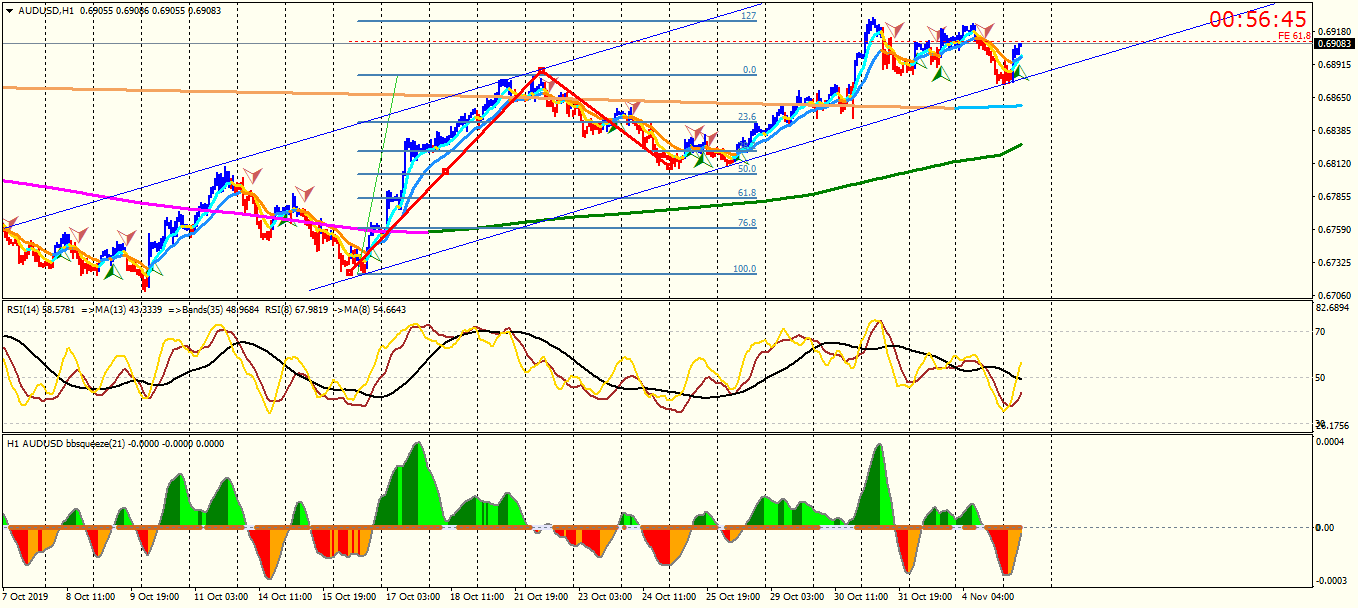1358x608 pixels.
Task: Click the 0.68120 price axis value
Action: click(1335, 164)
